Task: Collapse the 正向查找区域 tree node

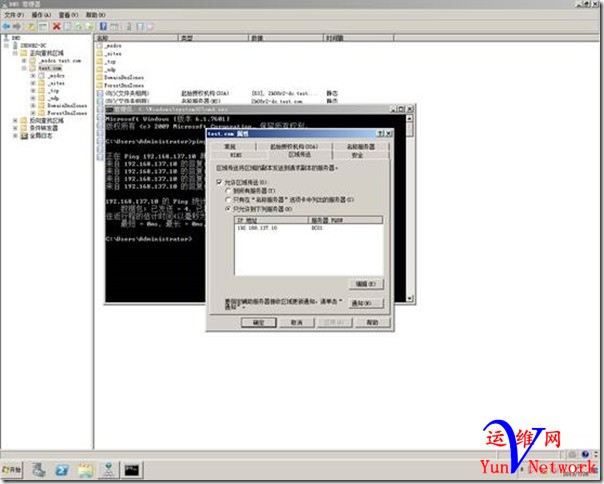Action: (x=15, y=53)
